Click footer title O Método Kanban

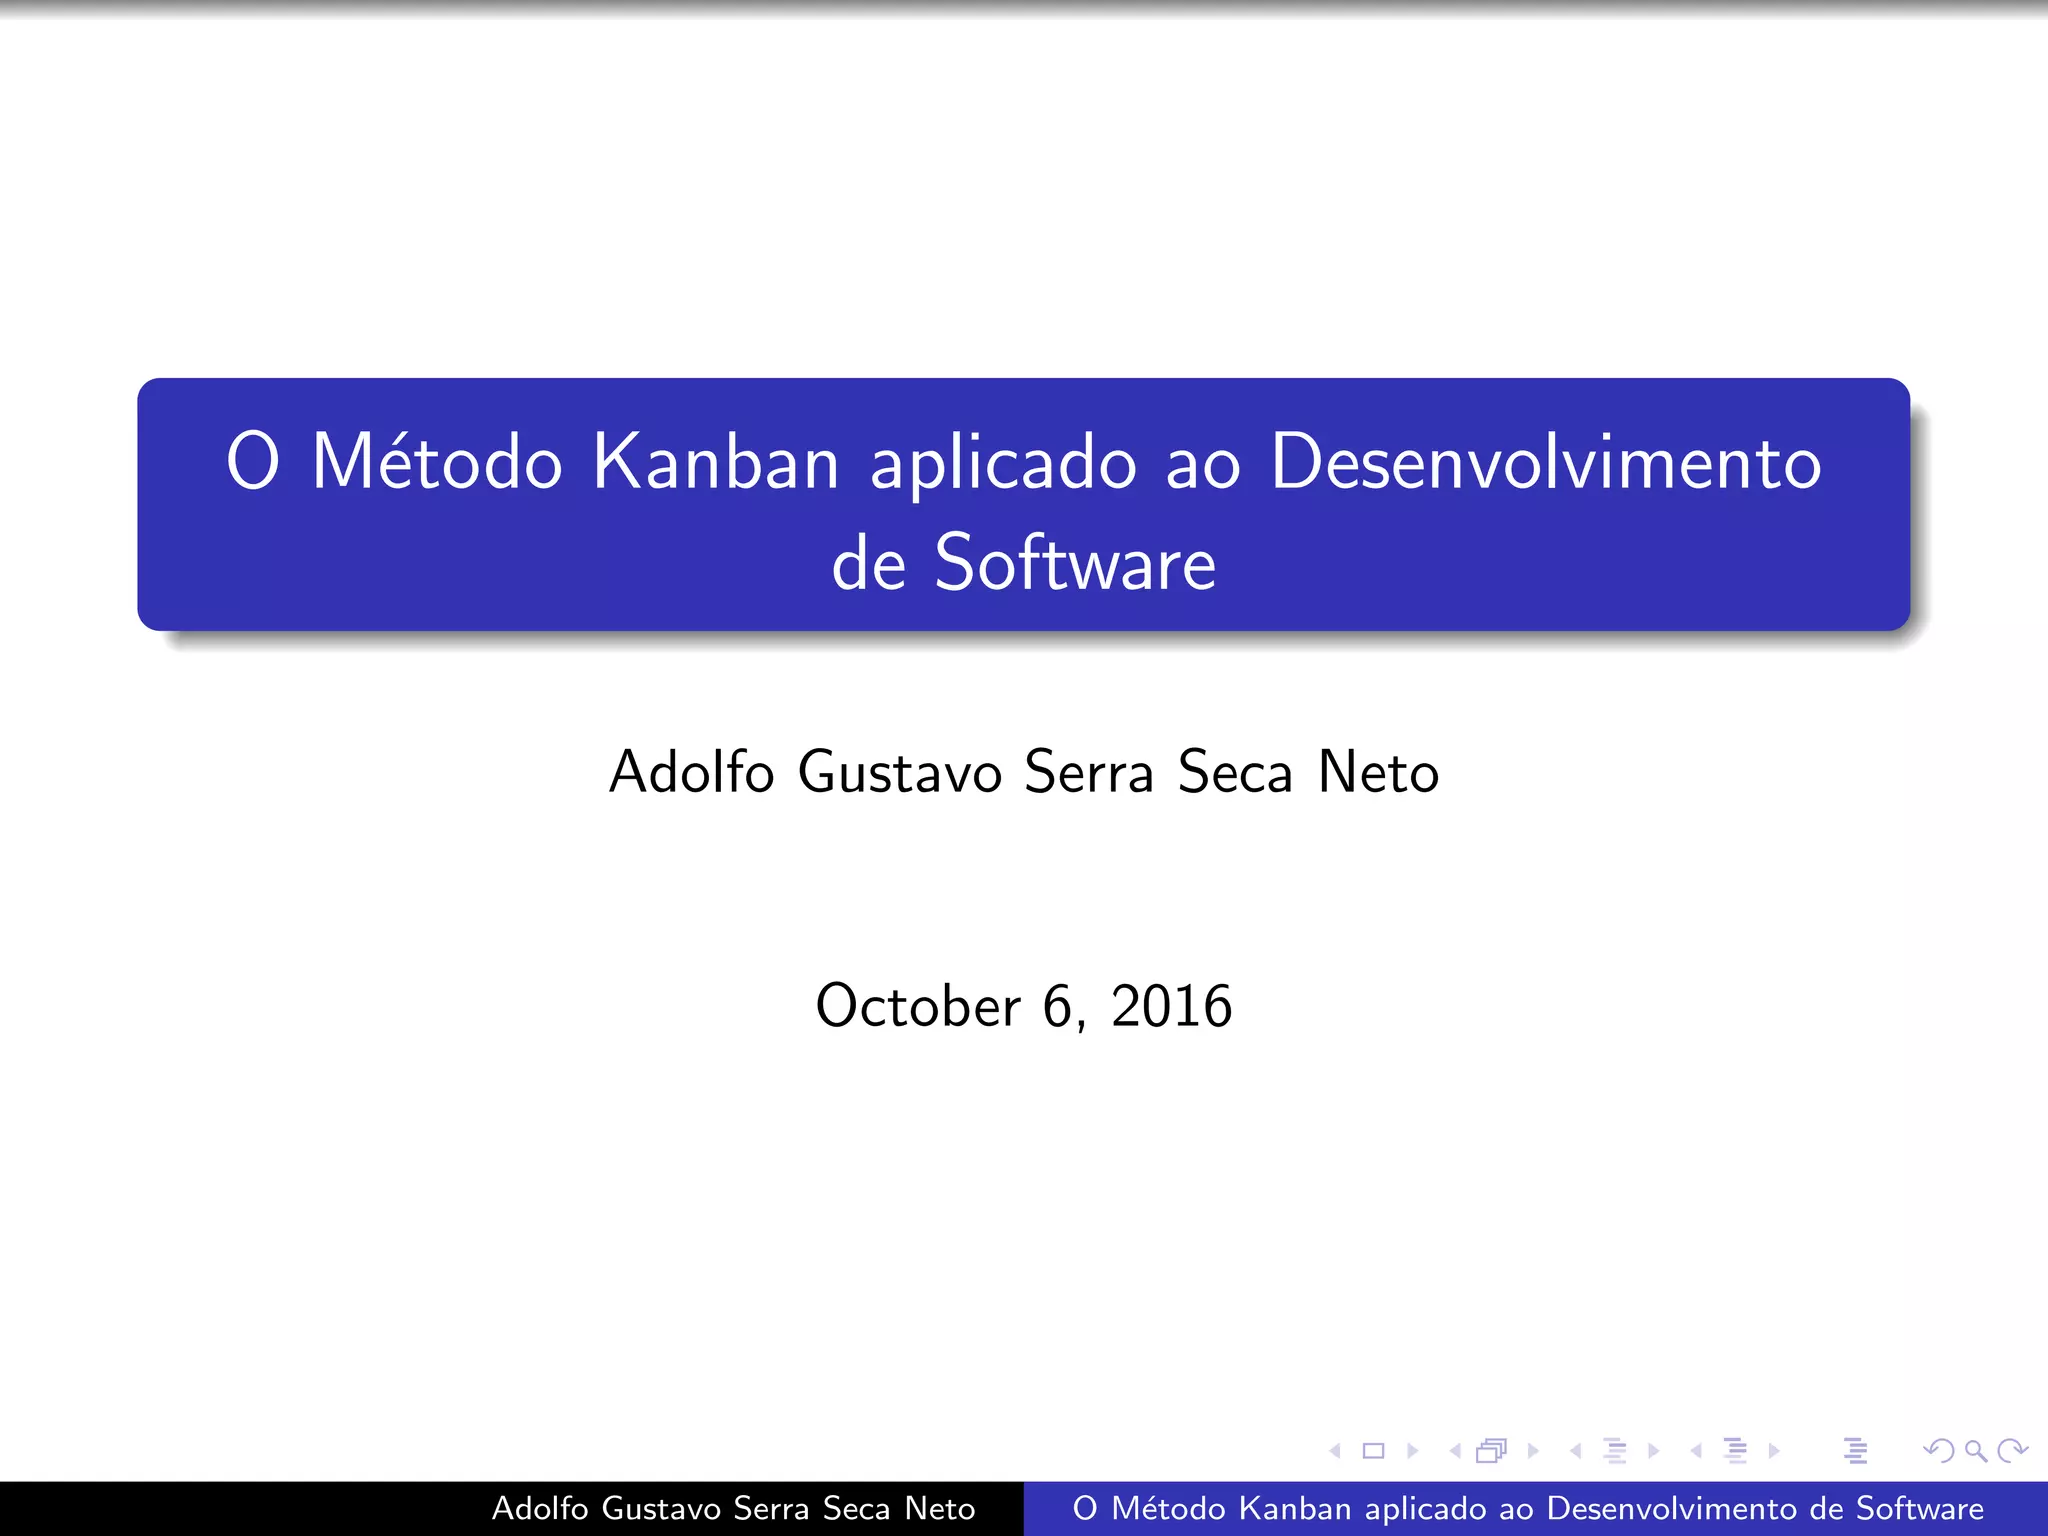tap(1527, 1509)
